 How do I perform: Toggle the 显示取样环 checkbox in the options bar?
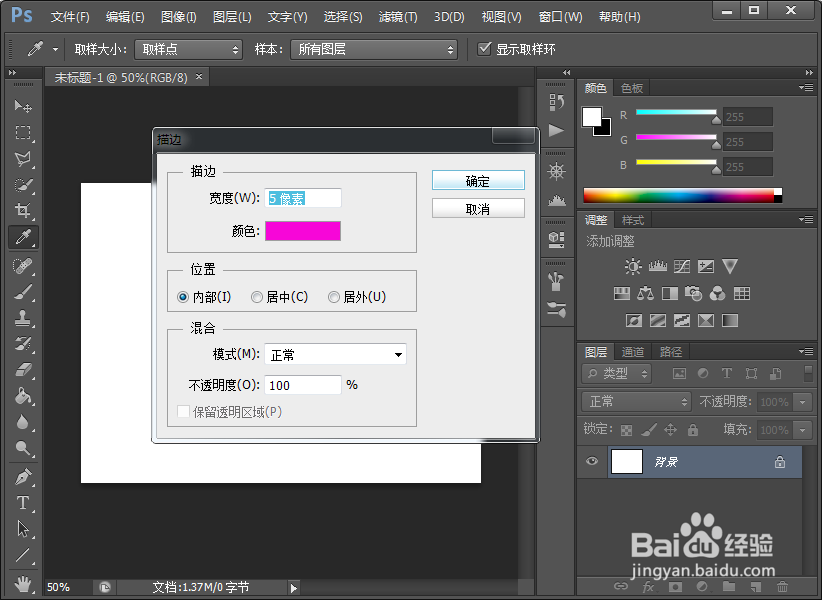[x=485, y=48]
